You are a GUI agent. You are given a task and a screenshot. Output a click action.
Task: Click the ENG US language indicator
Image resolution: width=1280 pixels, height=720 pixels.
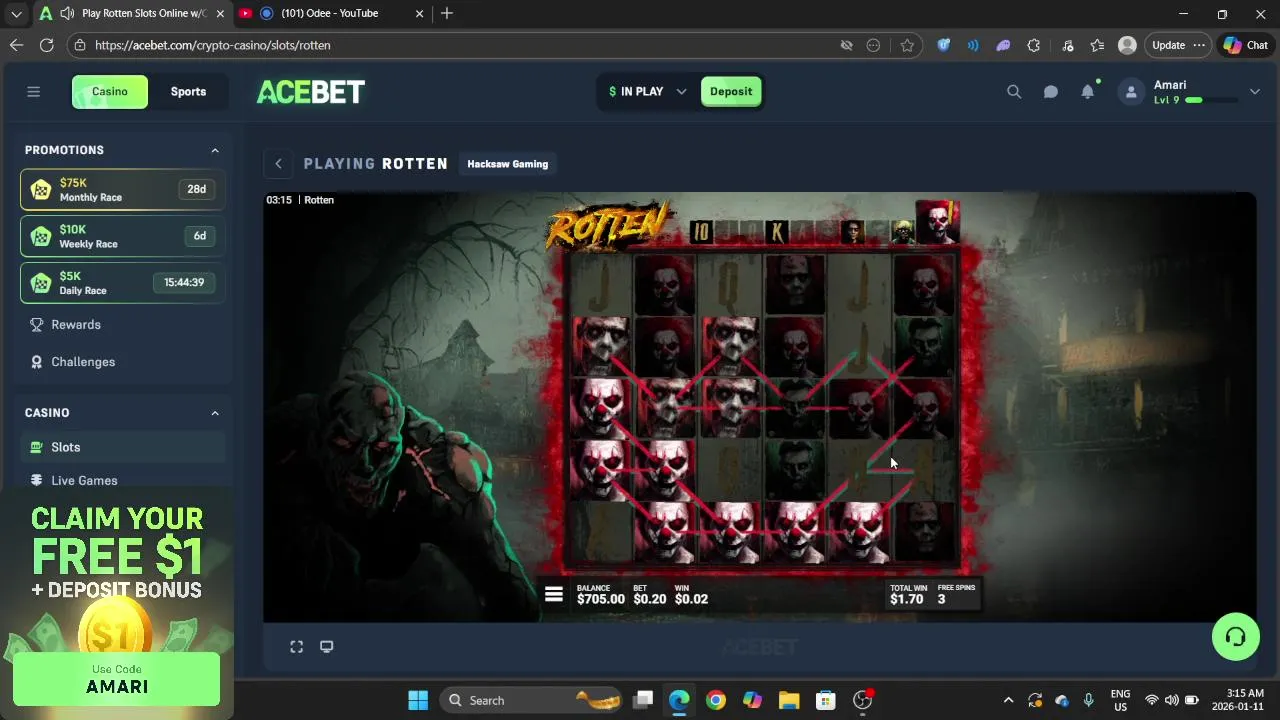[x=1120, y=700]
